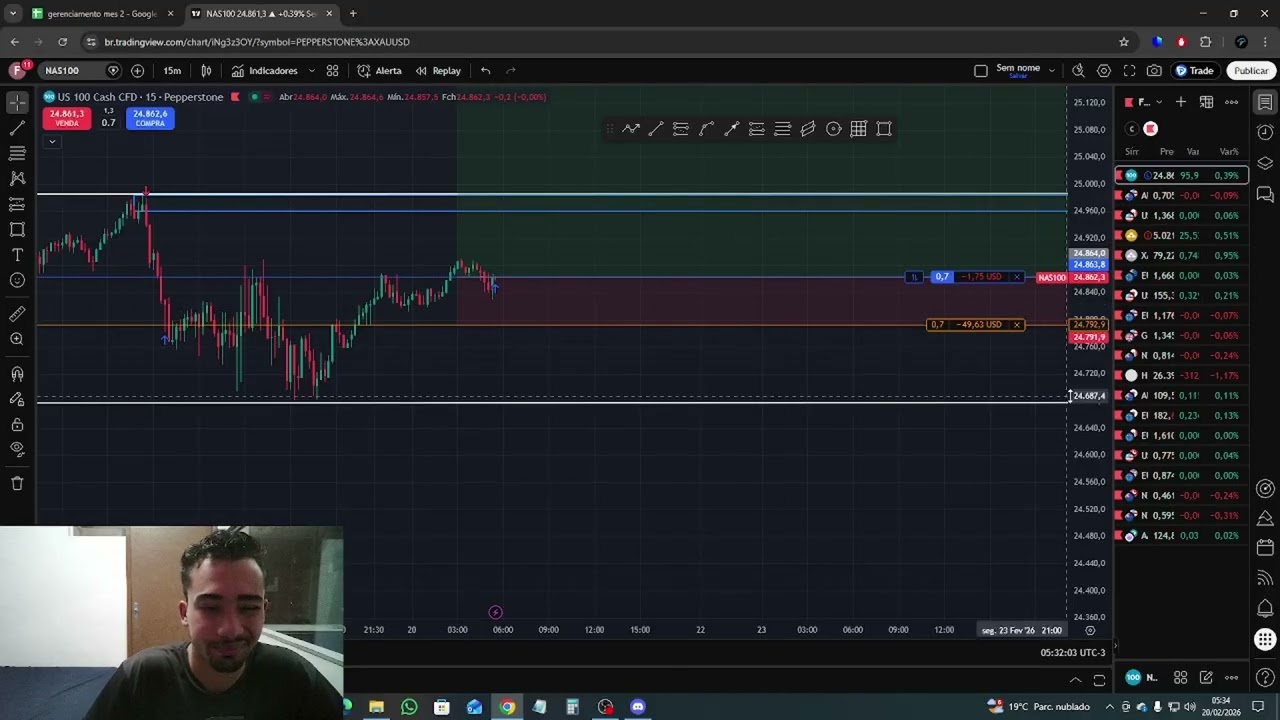Image resolution: width=1280 pixels, height=720 pixels.
Task: Select the chart layout setup square icon
Action: coord(981,71)
